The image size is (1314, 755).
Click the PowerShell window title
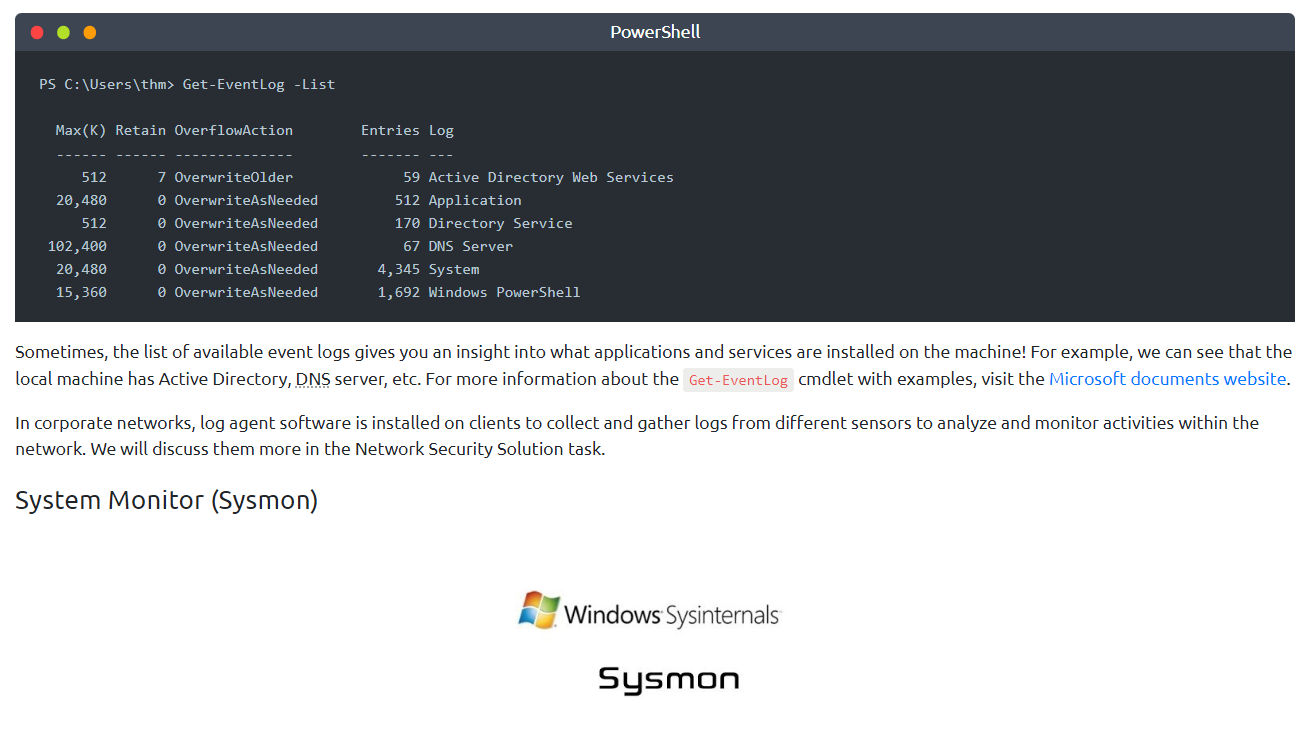click(x=655, y=32)
